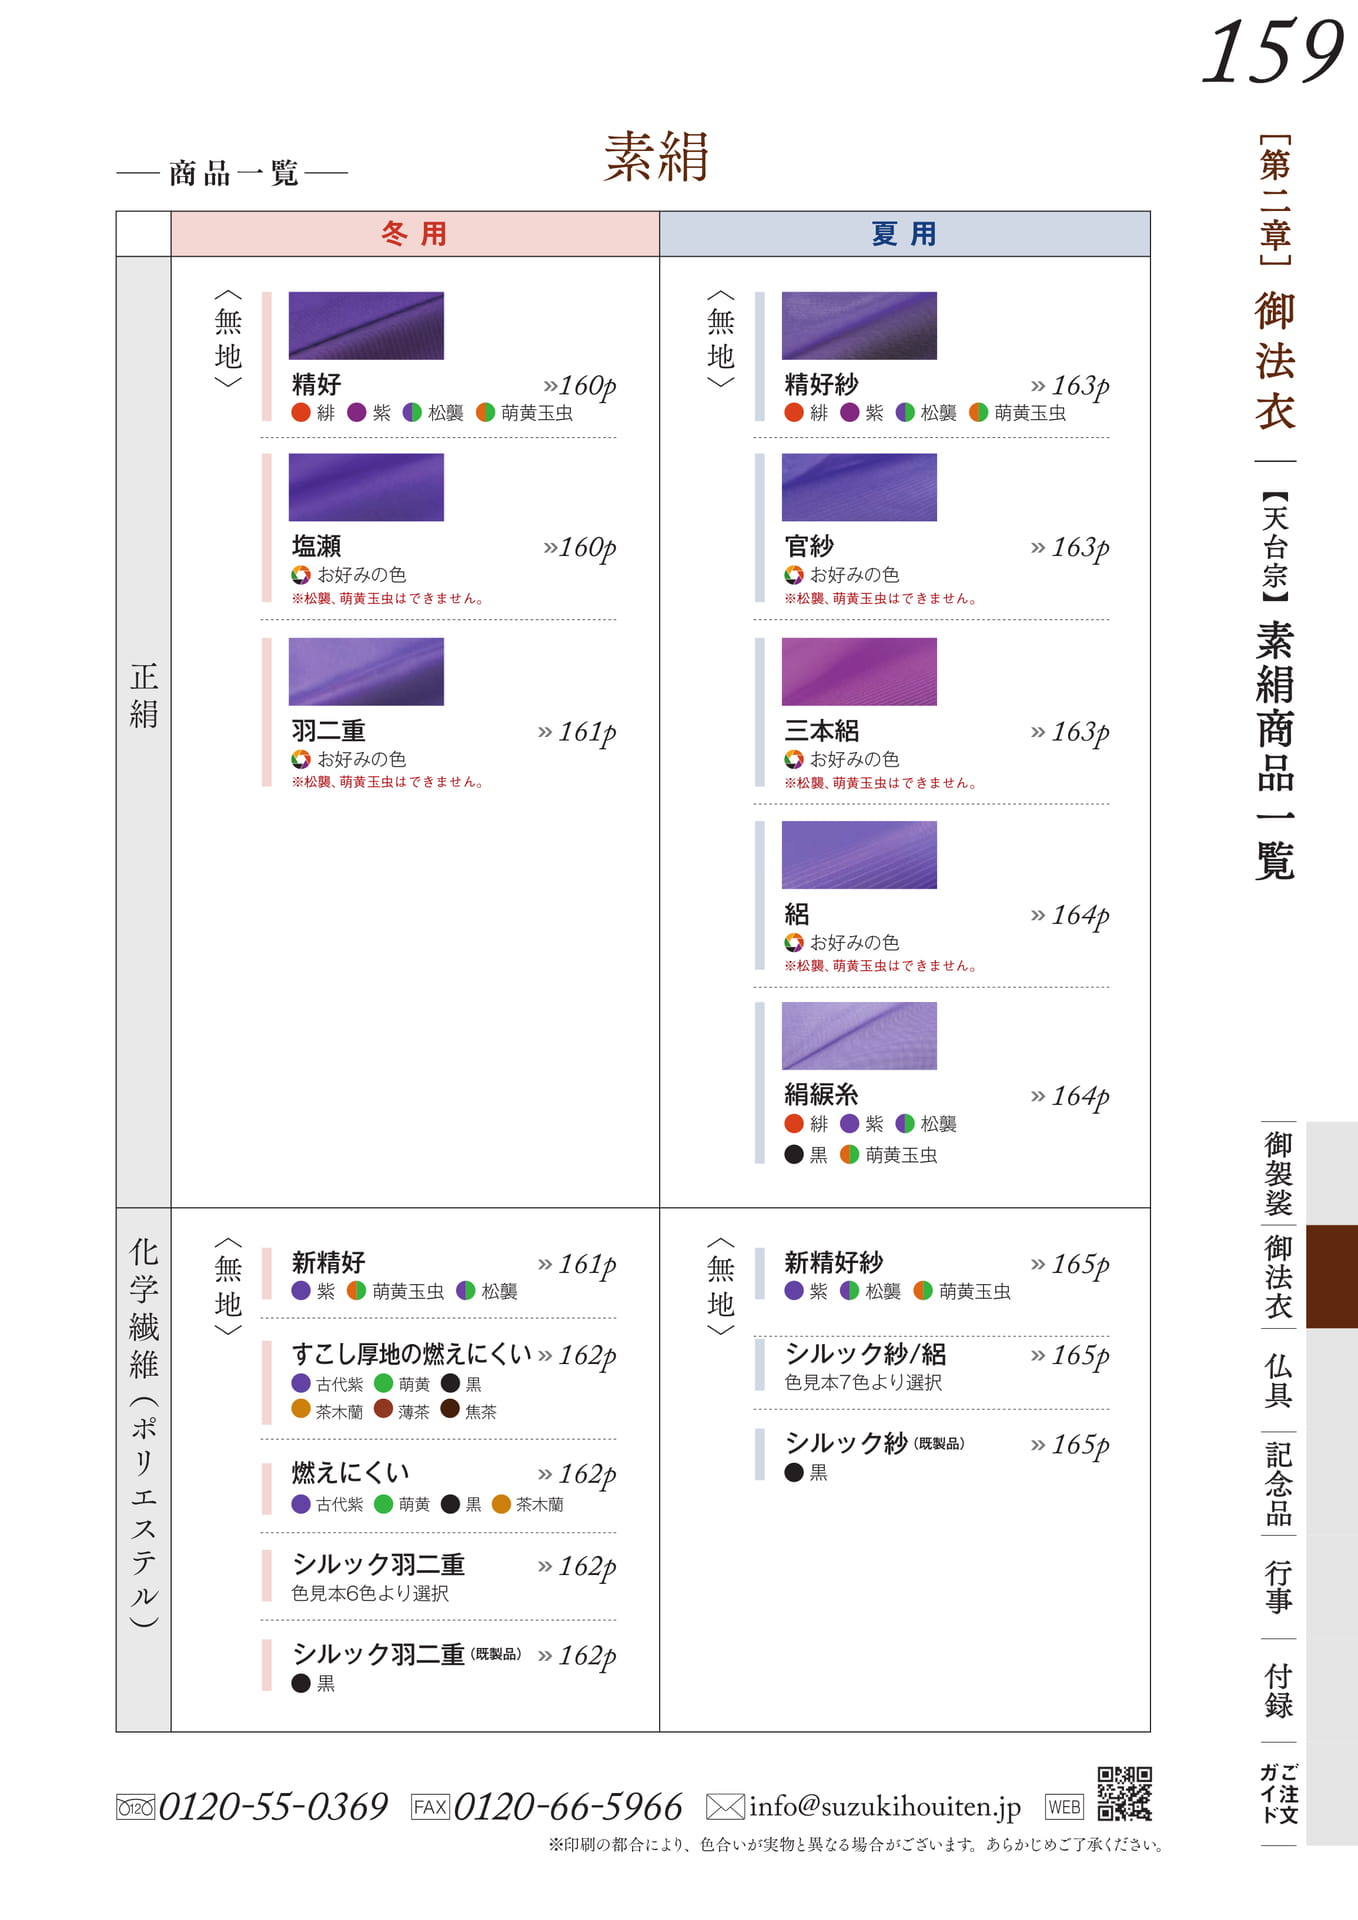1358x1920 pixels.
Task: Click the 羽二重 fabric thumbnail
Action: (366, 671)
